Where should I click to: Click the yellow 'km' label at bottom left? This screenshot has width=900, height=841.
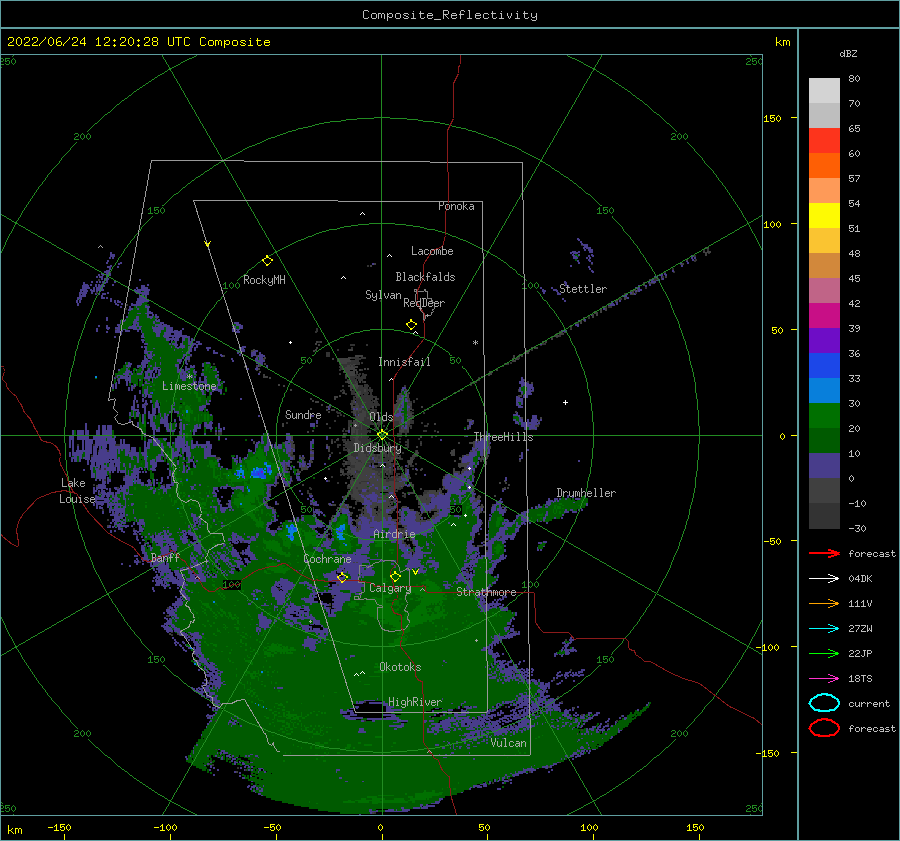pos(14,830)
